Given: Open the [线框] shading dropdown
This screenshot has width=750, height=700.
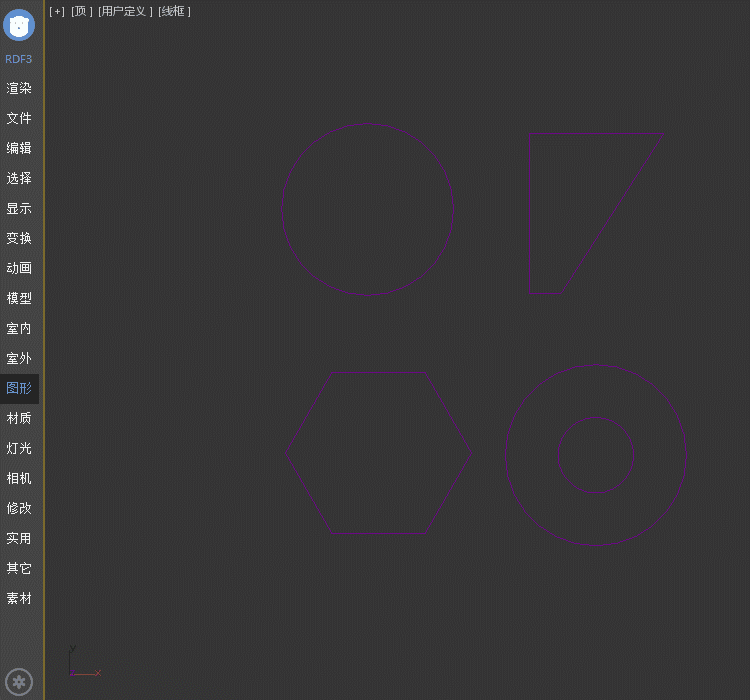Looking at the screenshot, I should (174, 11).
